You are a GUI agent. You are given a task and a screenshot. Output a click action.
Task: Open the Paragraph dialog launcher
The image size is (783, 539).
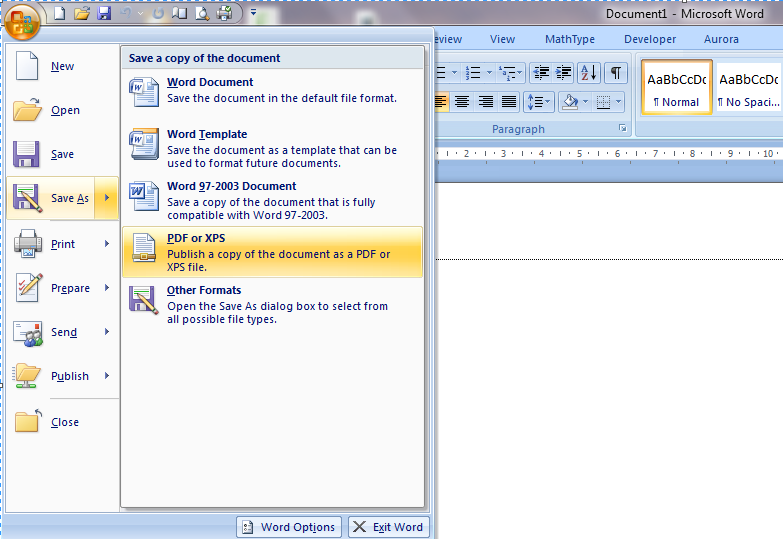point(623,128)
